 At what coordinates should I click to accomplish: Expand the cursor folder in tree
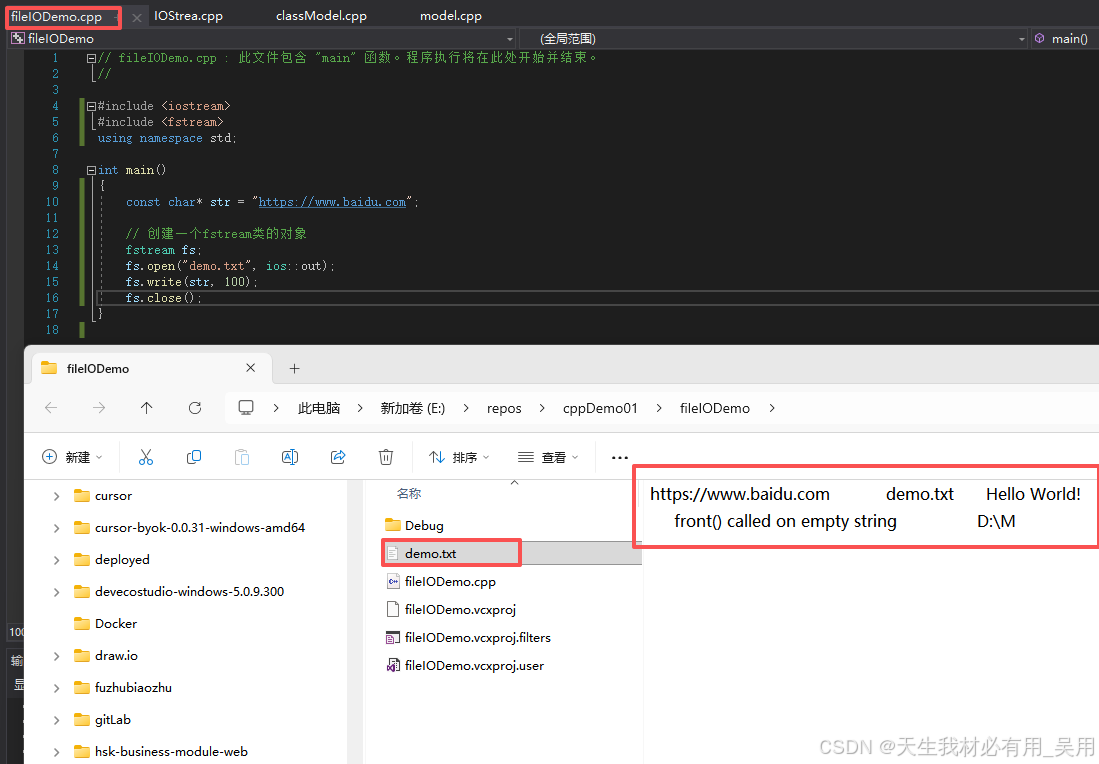point(56,496)
